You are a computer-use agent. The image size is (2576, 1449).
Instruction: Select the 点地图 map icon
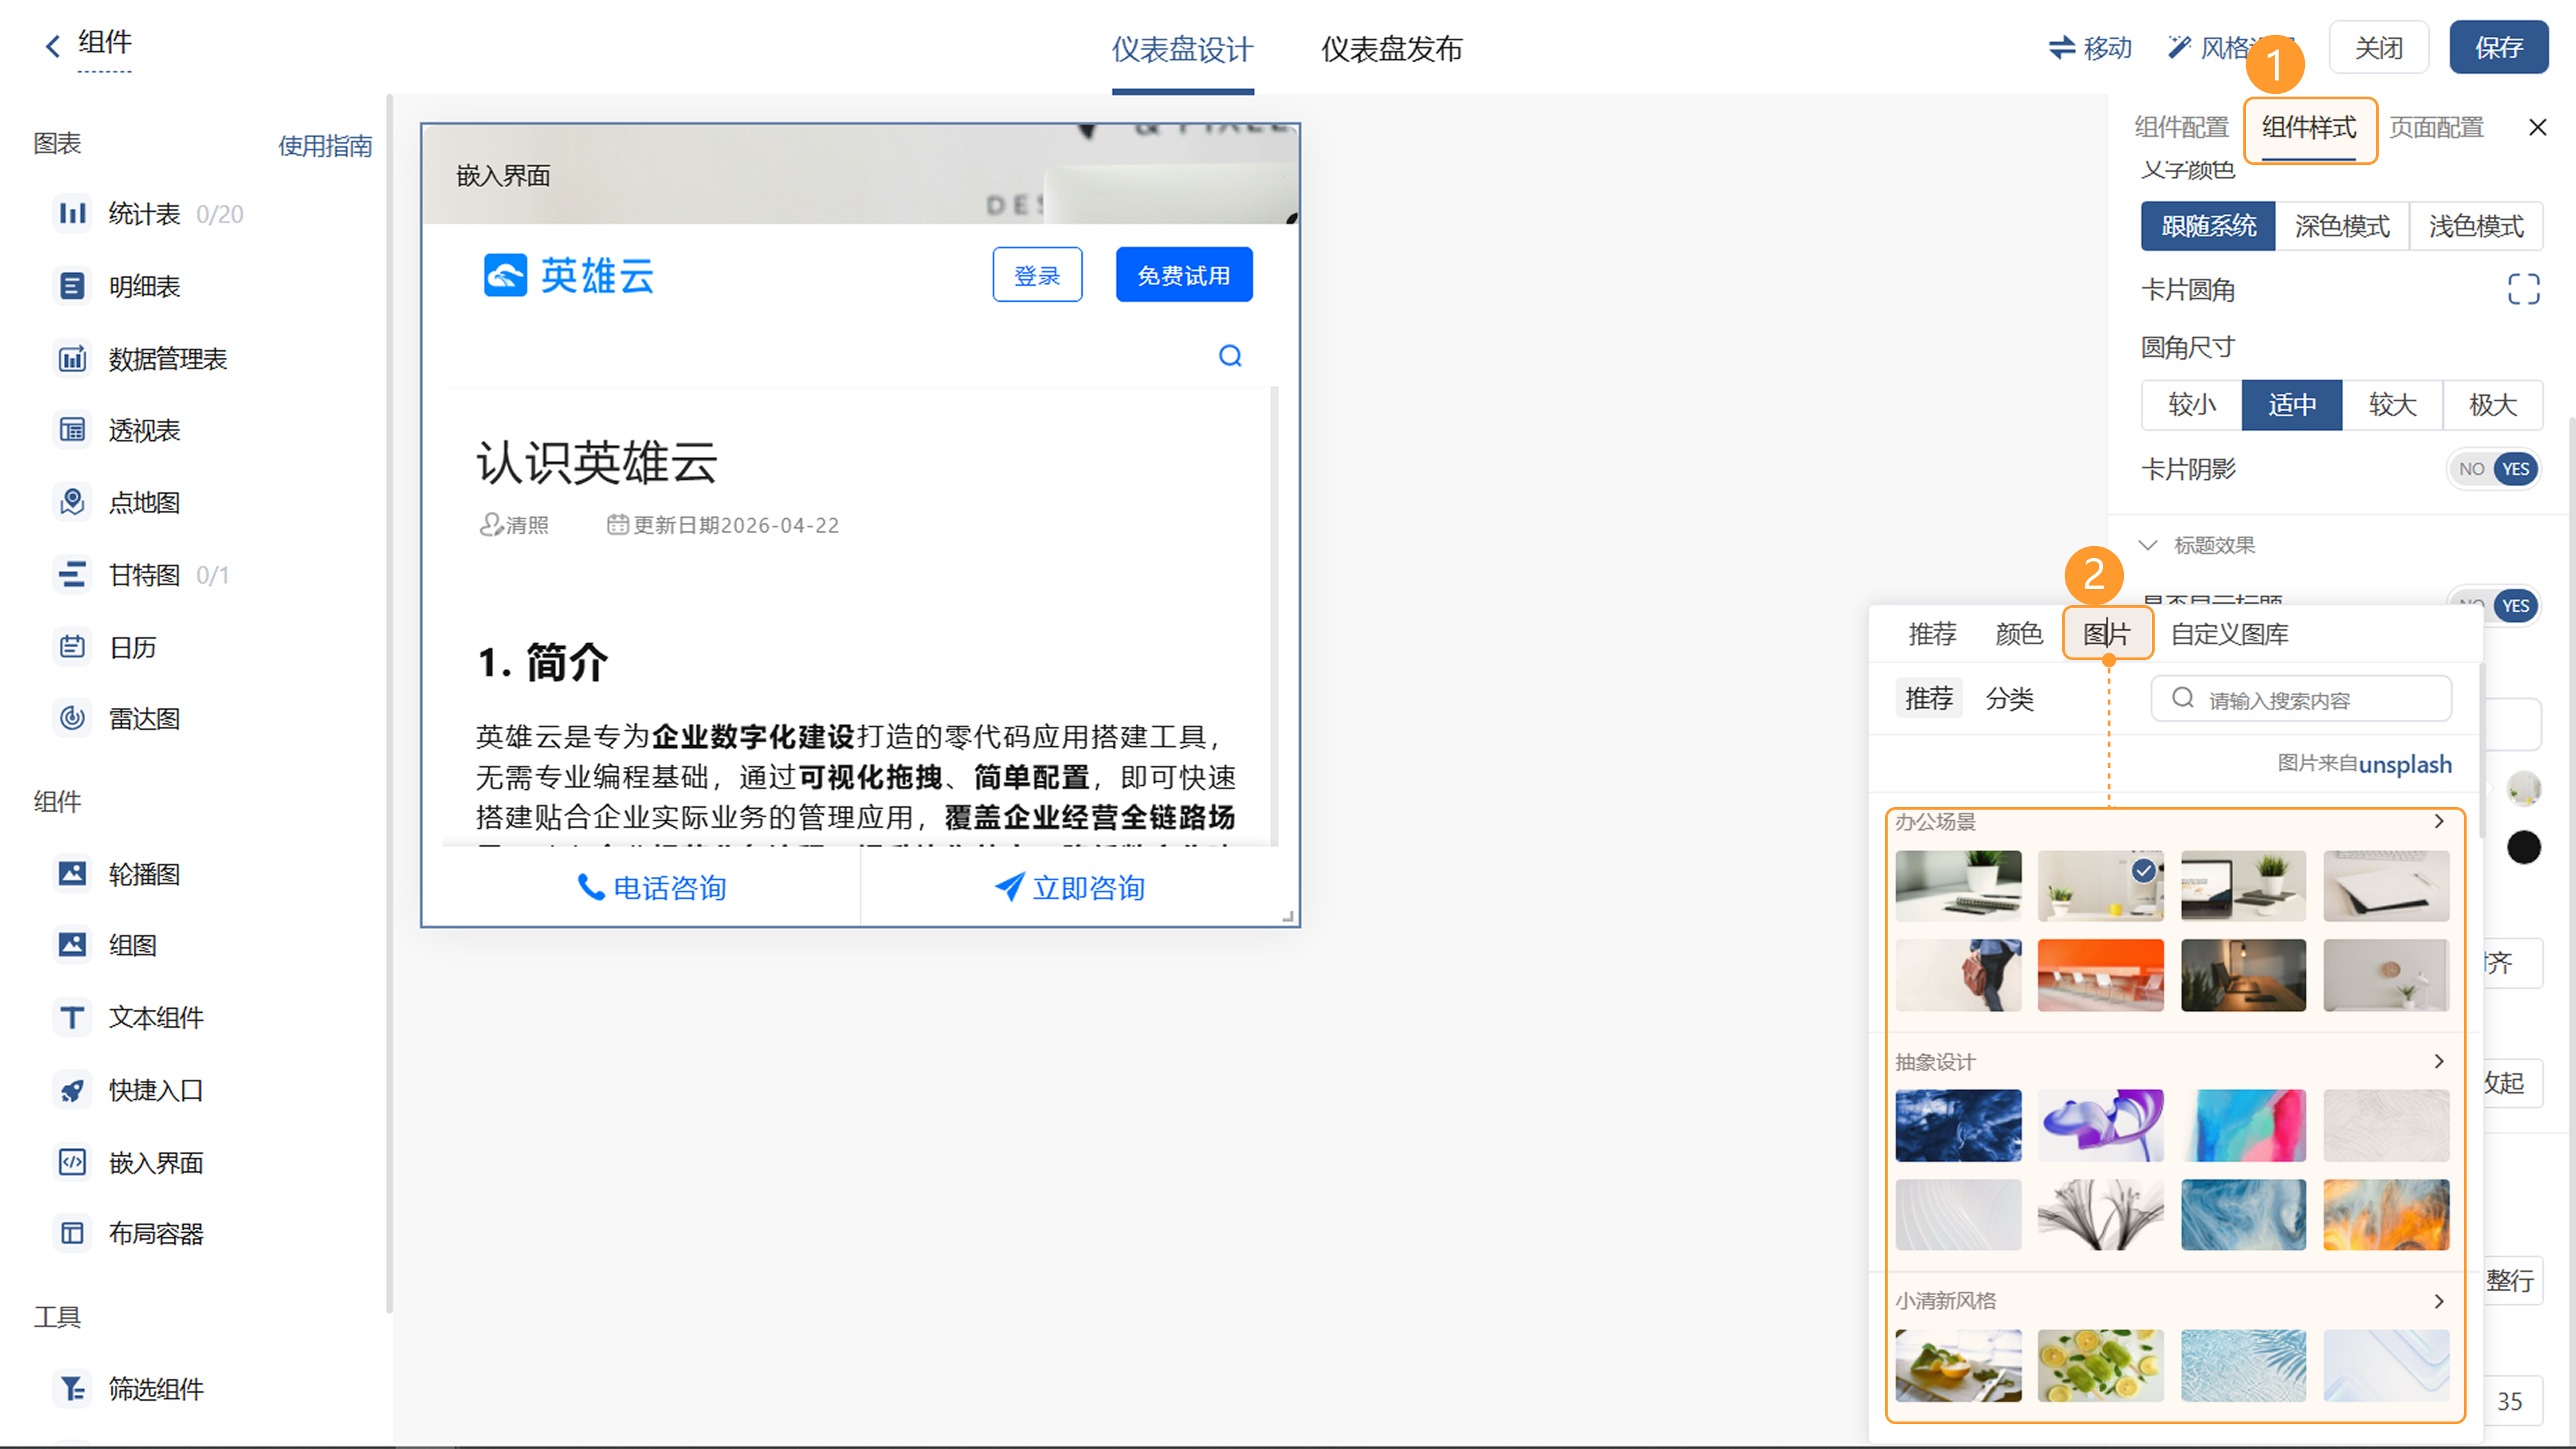(x=72, y=502)
